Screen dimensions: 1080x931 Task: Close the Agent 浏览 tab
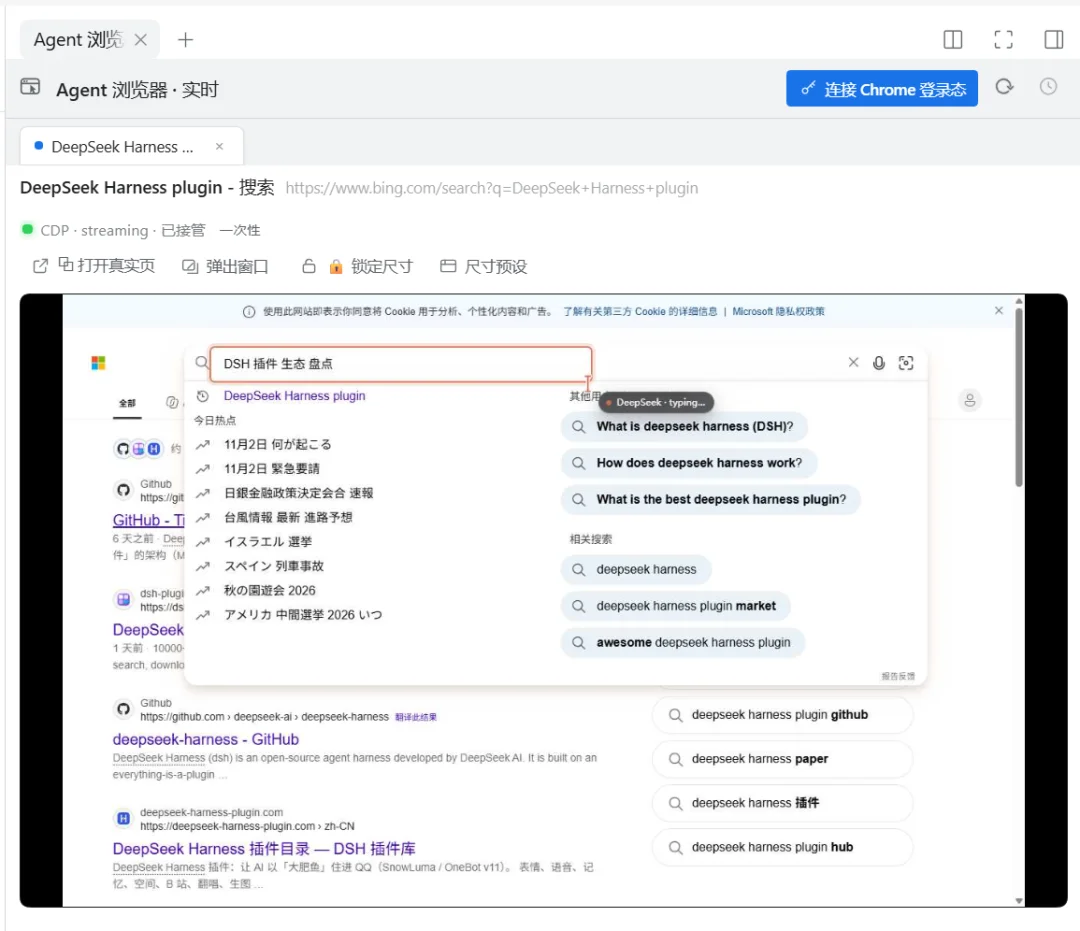pyautogui.click(x=141, y=40)
